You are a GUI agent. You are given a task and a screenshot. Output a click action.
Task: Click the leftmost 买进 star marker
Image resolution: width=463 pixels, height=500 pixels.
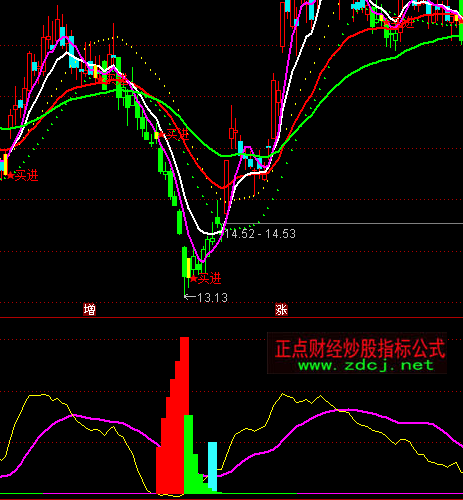[23, 175]
